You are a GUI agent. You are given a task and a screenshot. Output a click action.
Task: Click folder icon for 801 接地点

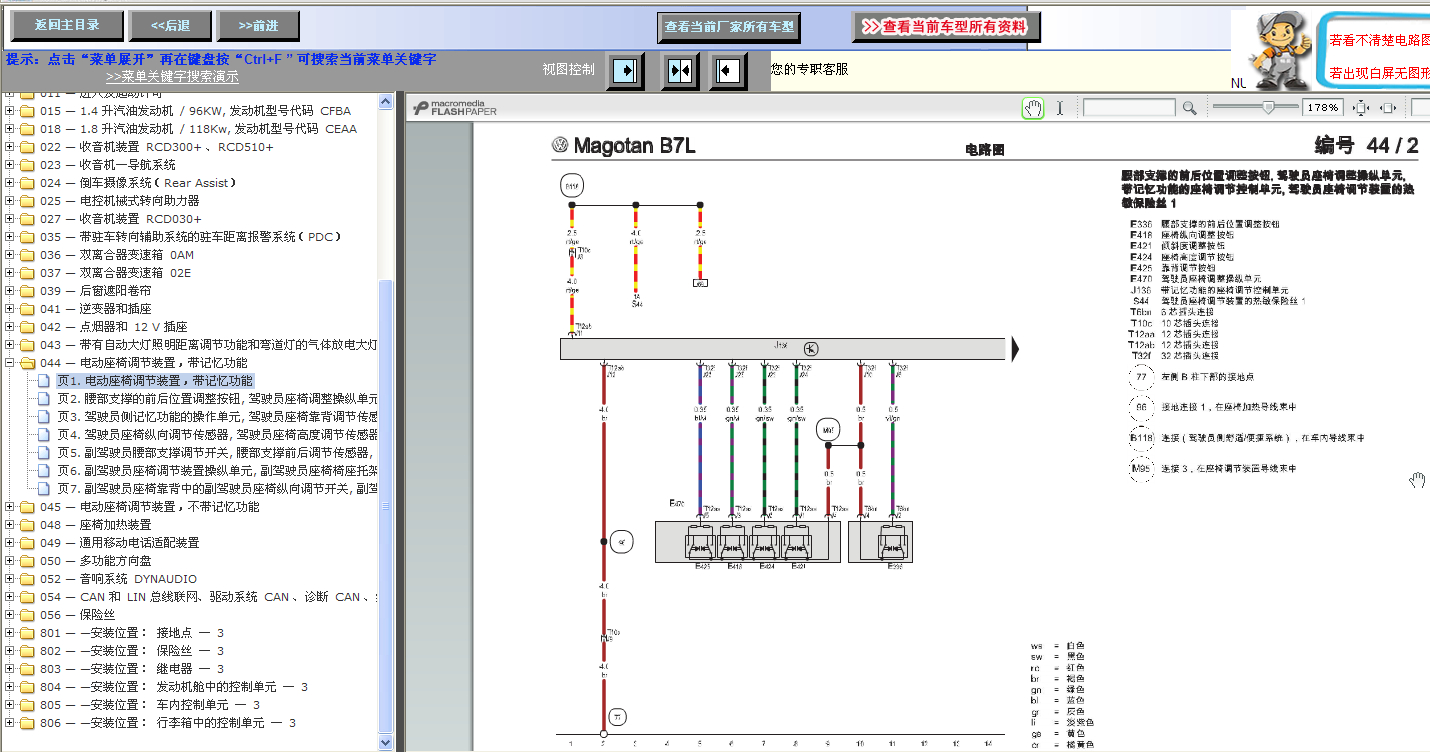point(27,633)
